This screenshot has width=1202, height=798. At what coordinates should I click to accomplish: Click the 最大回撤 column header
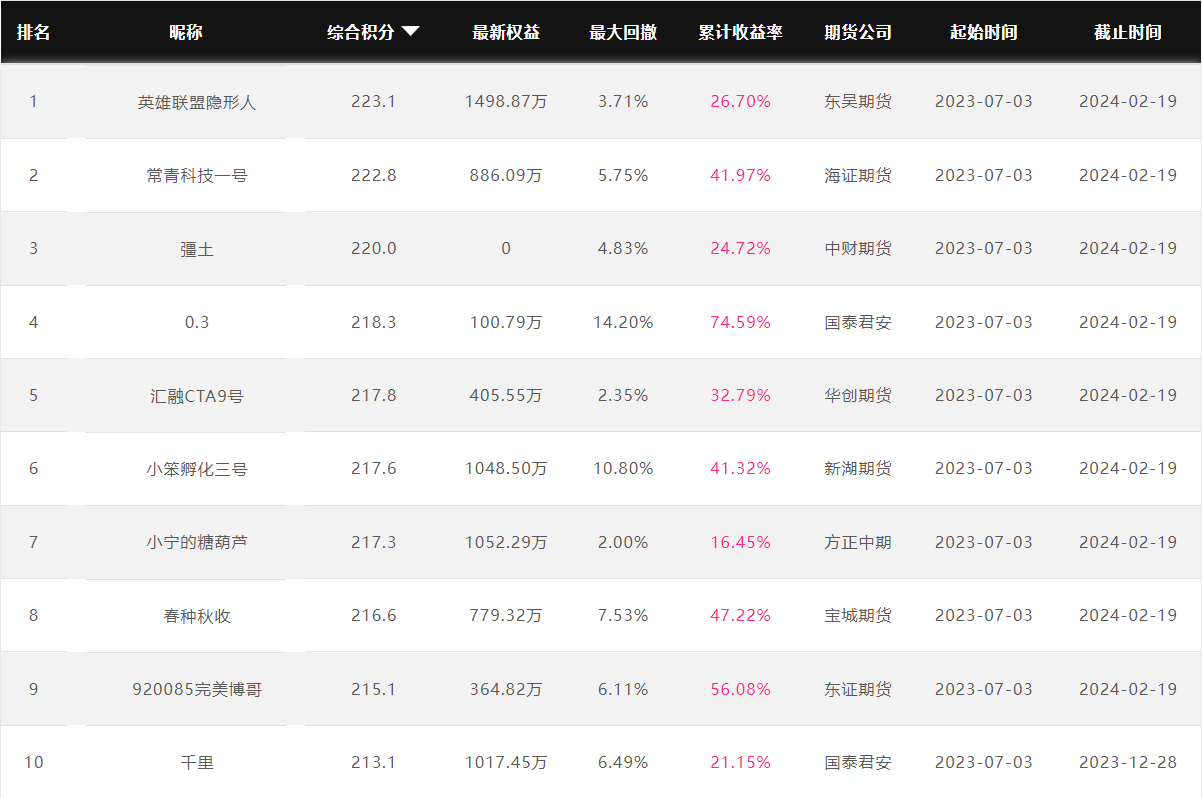623,32
